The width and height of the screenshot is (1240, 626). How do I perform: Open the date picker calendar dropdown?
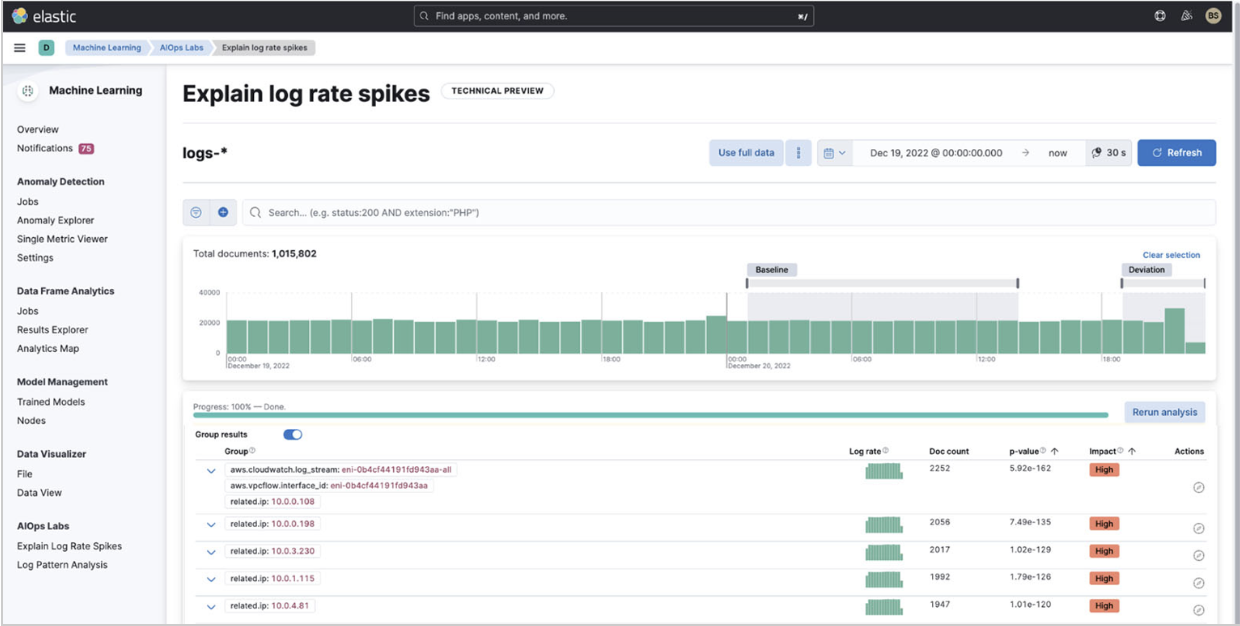(x=834, y=152)
